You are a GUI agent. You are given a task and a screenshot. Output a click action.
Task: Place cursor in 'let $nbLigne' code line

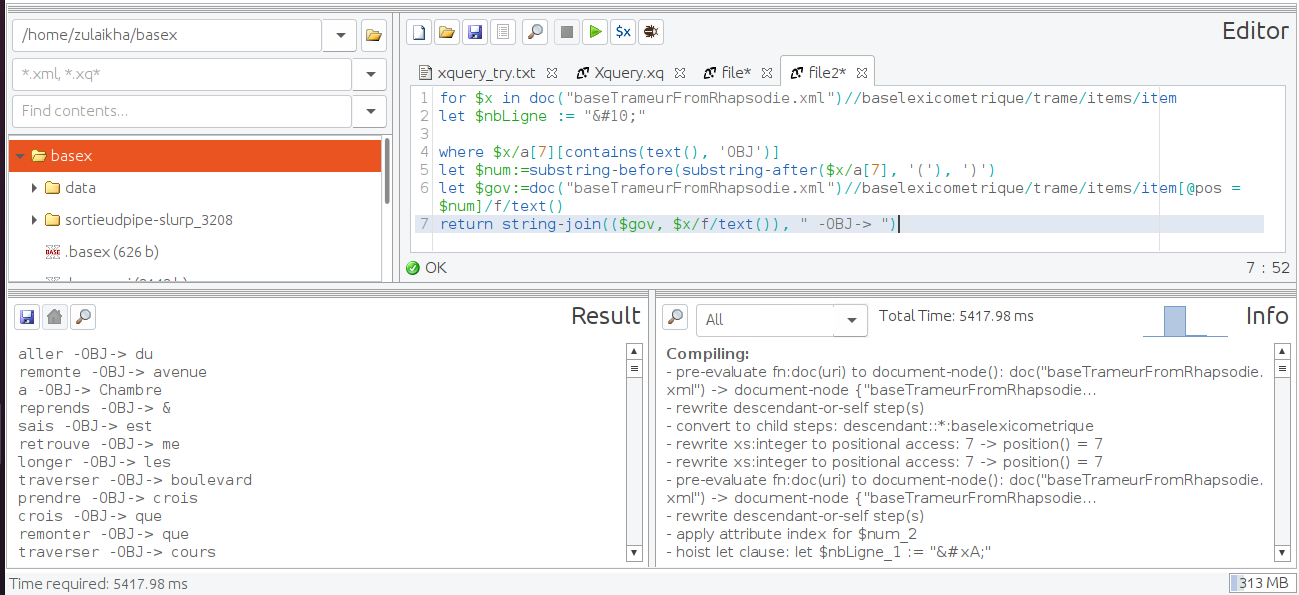(x=543, y=116)
